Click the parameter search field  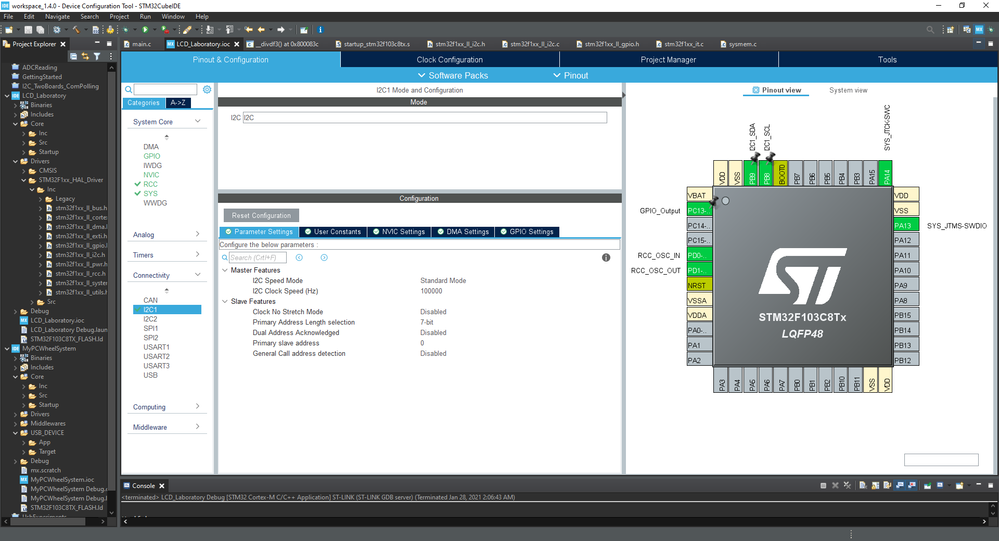click(257, 257)
